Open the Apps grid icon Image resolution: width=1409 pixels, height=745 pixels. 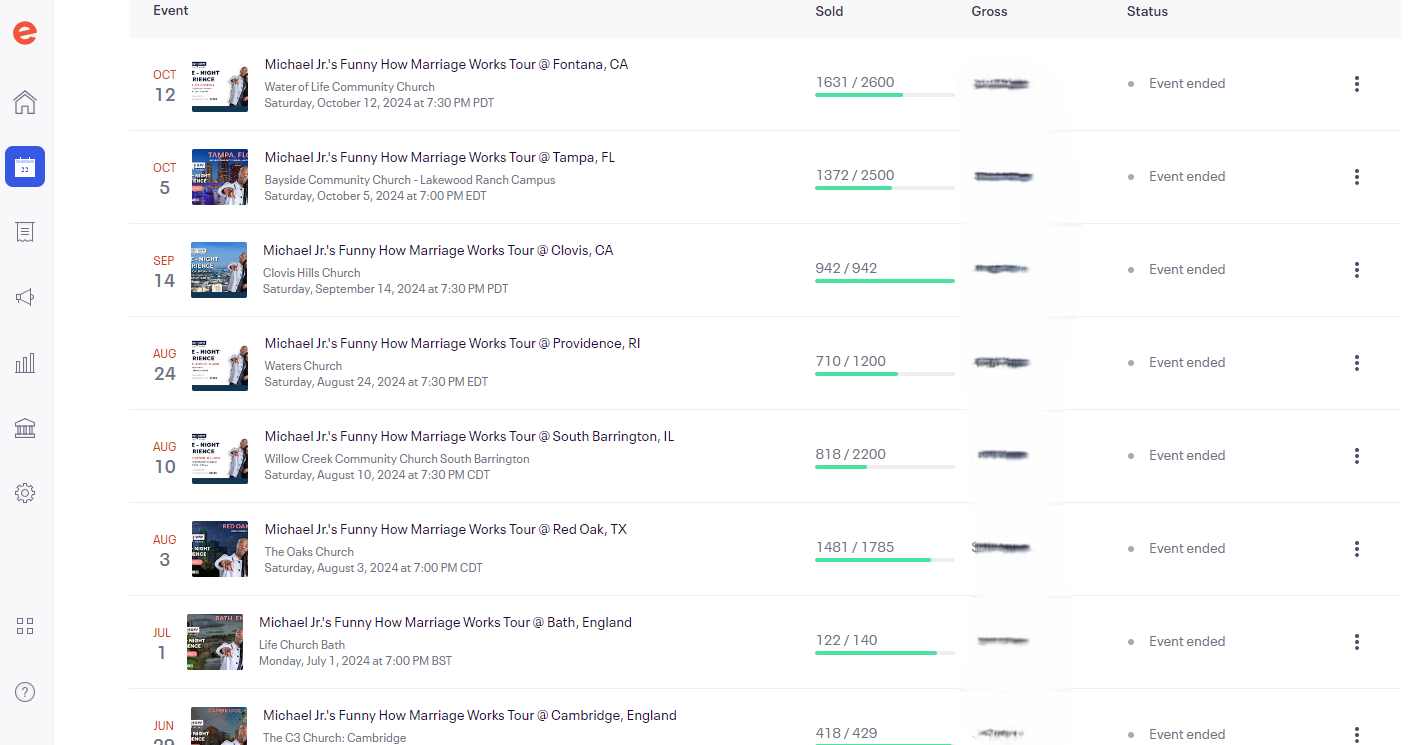click(x=25, y=626)
